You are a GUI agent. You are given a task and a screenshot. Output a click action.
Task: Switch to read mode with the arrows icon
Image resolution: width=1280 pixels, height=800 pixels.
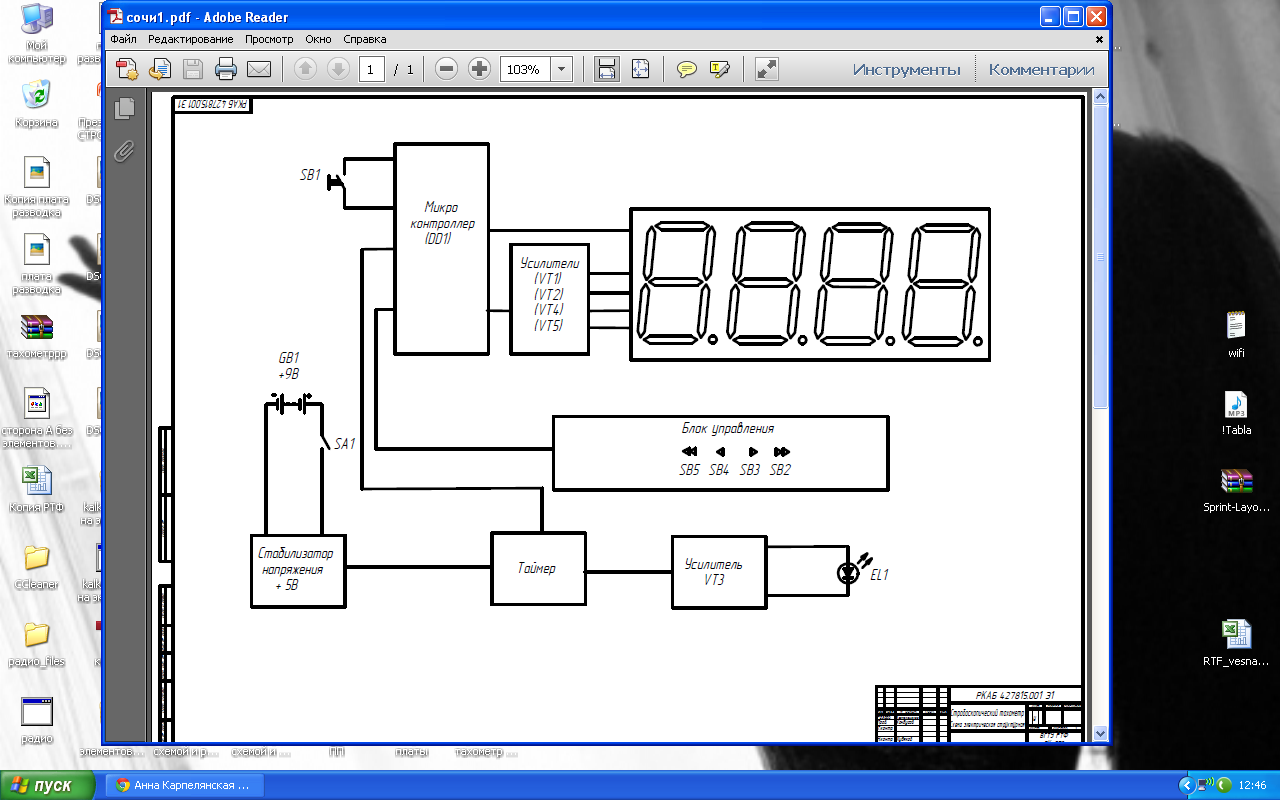tap(767, 69)
